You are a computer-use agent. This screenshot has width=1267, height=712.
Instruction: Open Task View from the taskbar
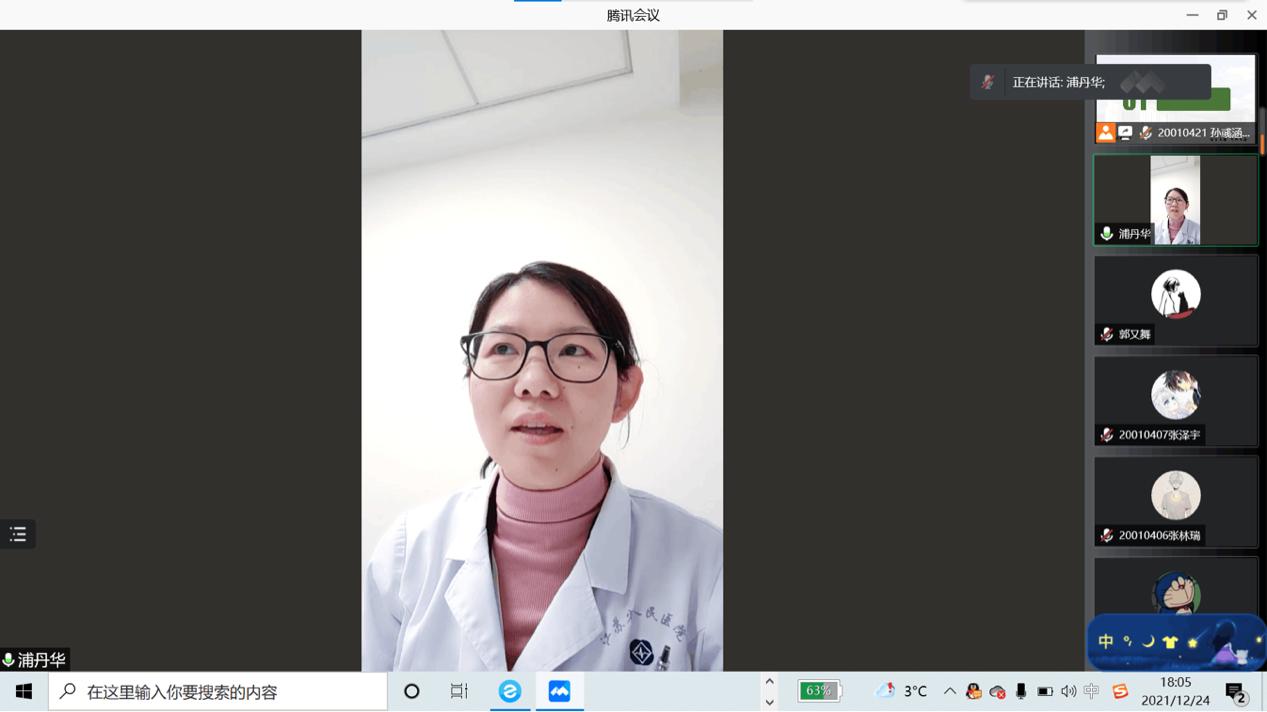[459, 691]
